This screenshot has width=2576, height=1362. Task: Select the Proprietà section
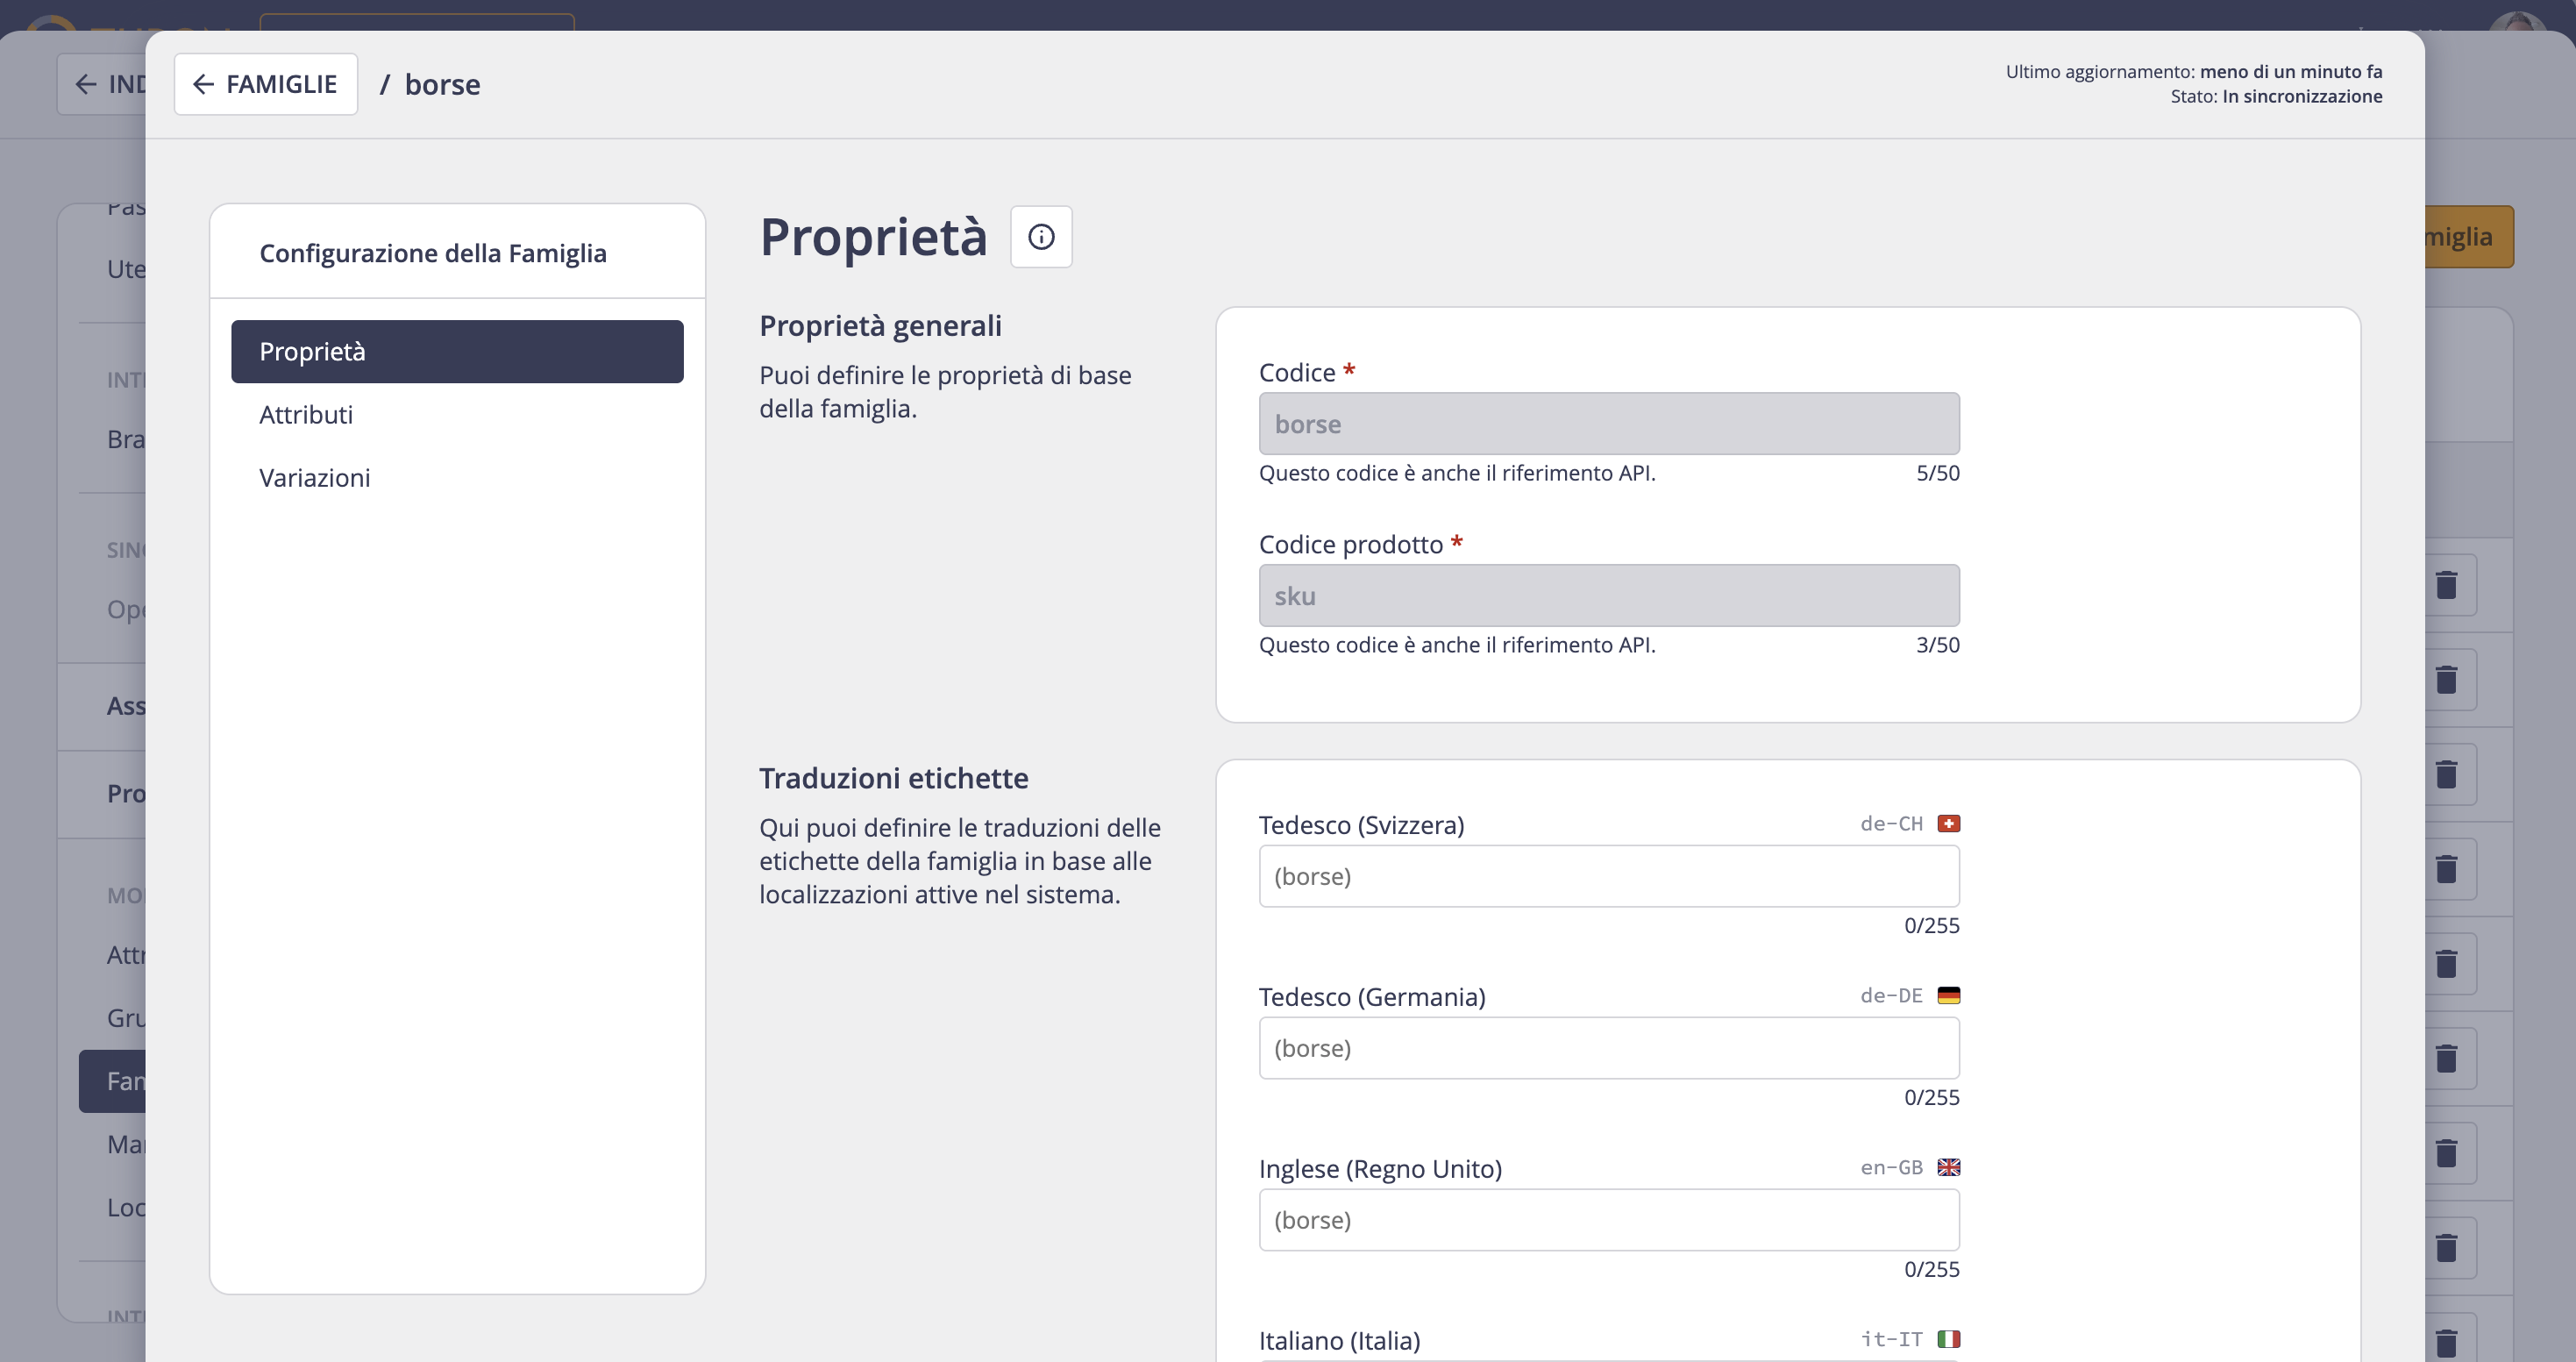457,352
